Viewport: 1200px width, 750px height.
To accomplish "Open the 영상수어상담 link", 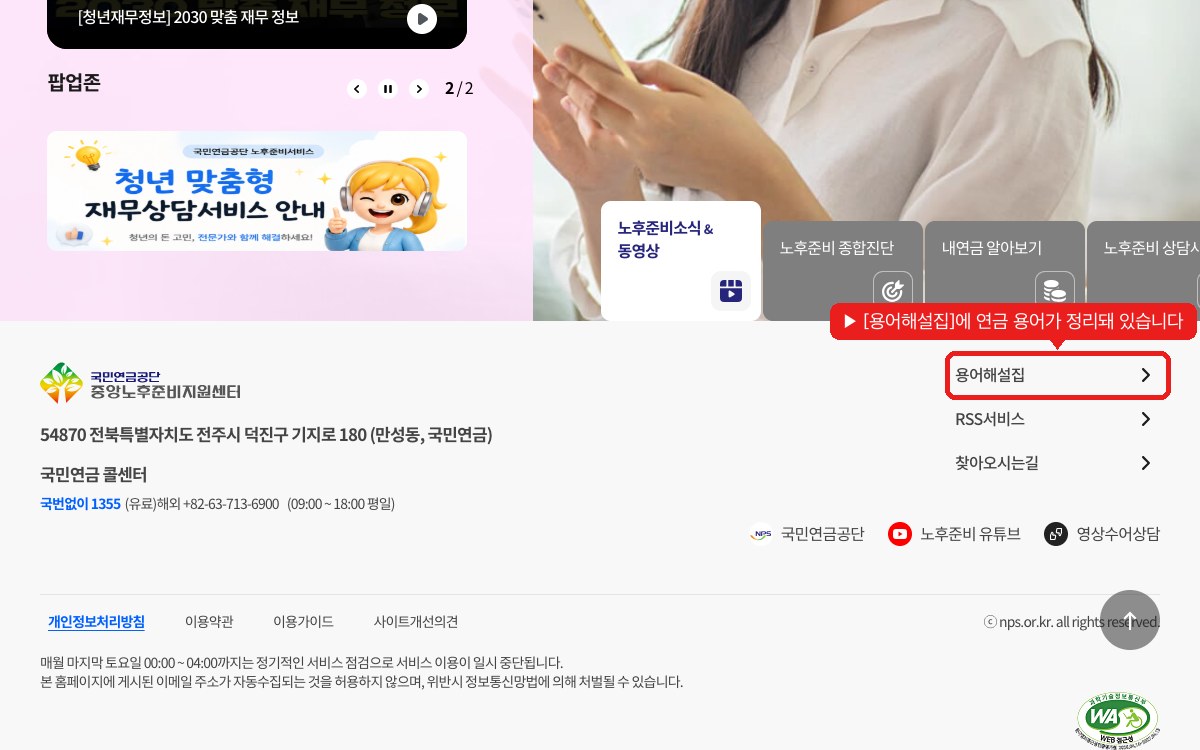I will tap(1102, 534).
